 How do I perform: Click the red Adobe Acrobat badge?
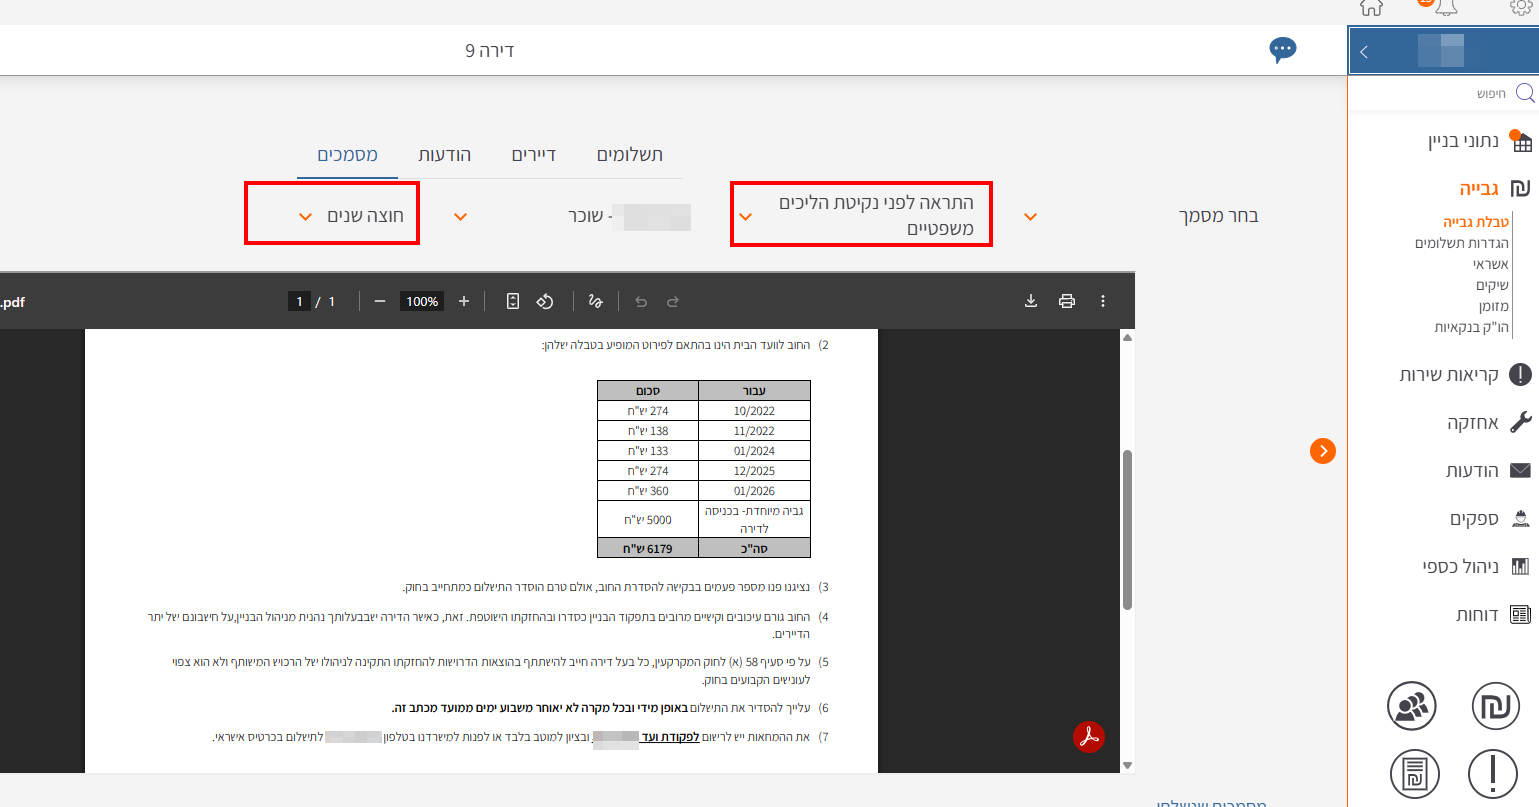(1088, 737)
